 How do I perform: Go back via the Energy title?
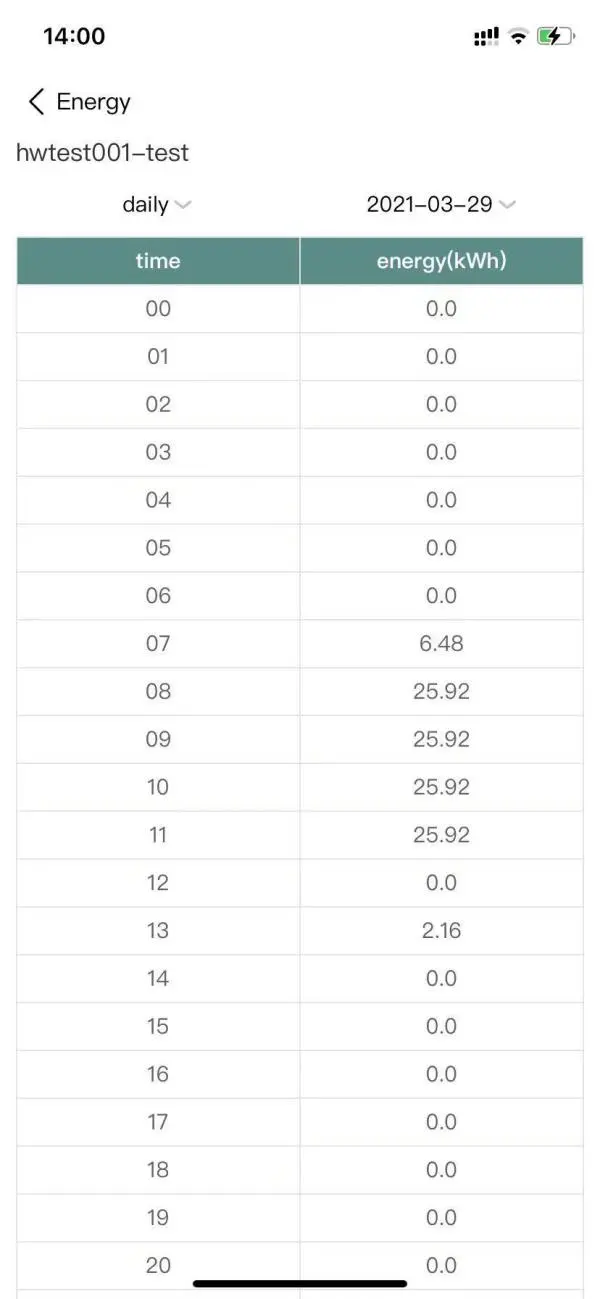pyautogui.click(x=94, y=101)
